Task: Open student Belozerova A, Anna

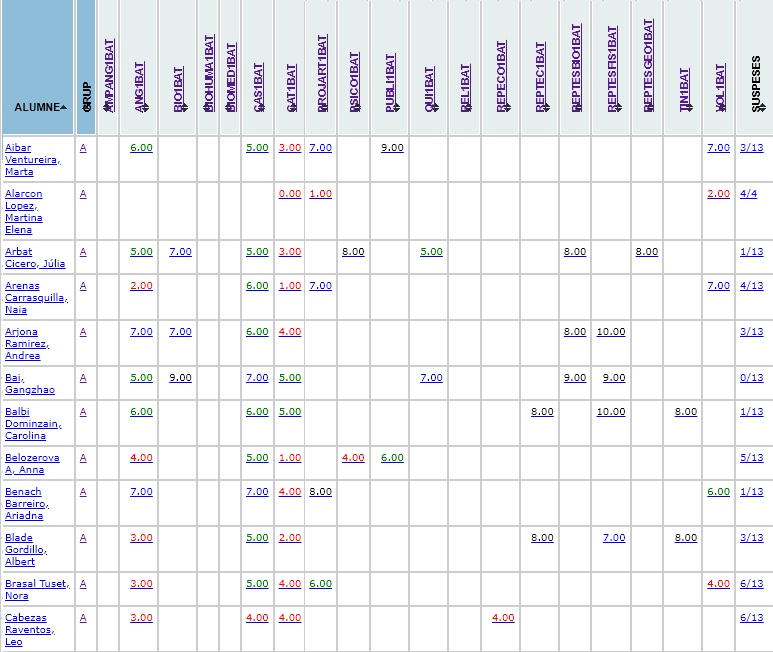Action: click(32, 463)
